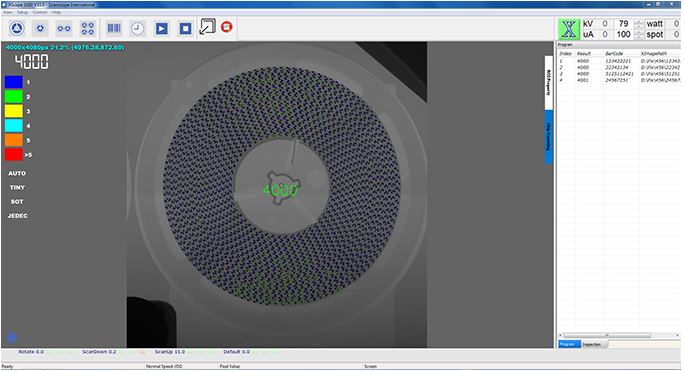Viewport: 684px width, 372px height.
Task: Start counting with the blue play button
Action: 161,29
